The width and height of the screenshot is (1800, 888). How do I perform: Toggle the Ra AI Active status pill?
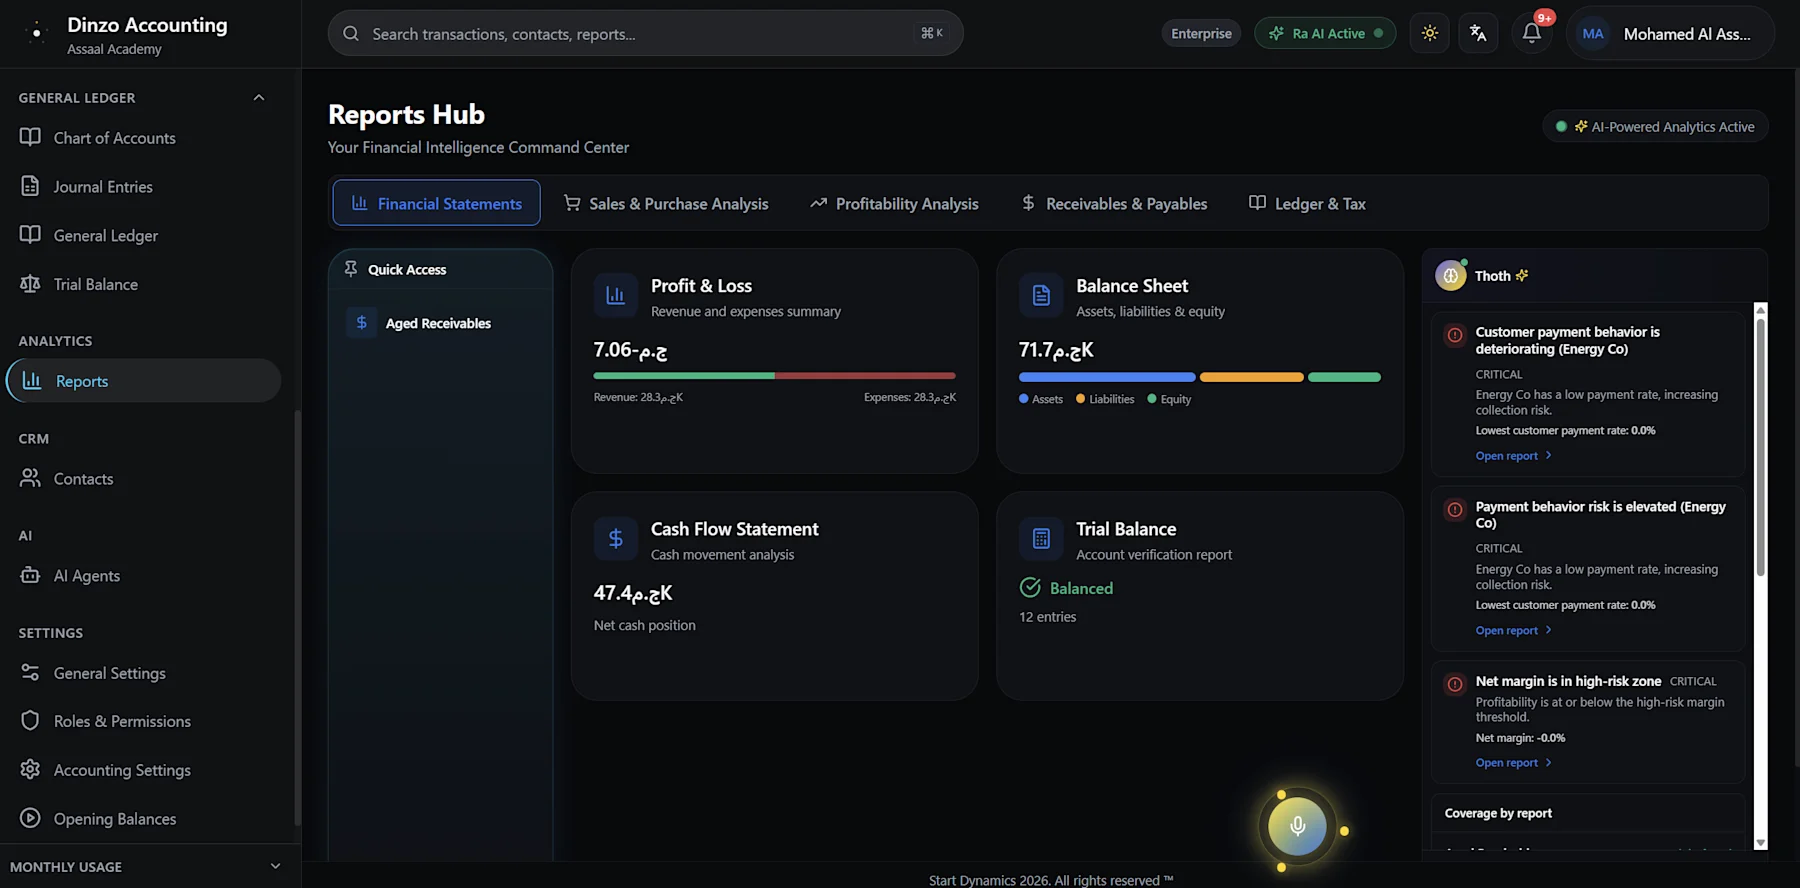coord(1325,33)
